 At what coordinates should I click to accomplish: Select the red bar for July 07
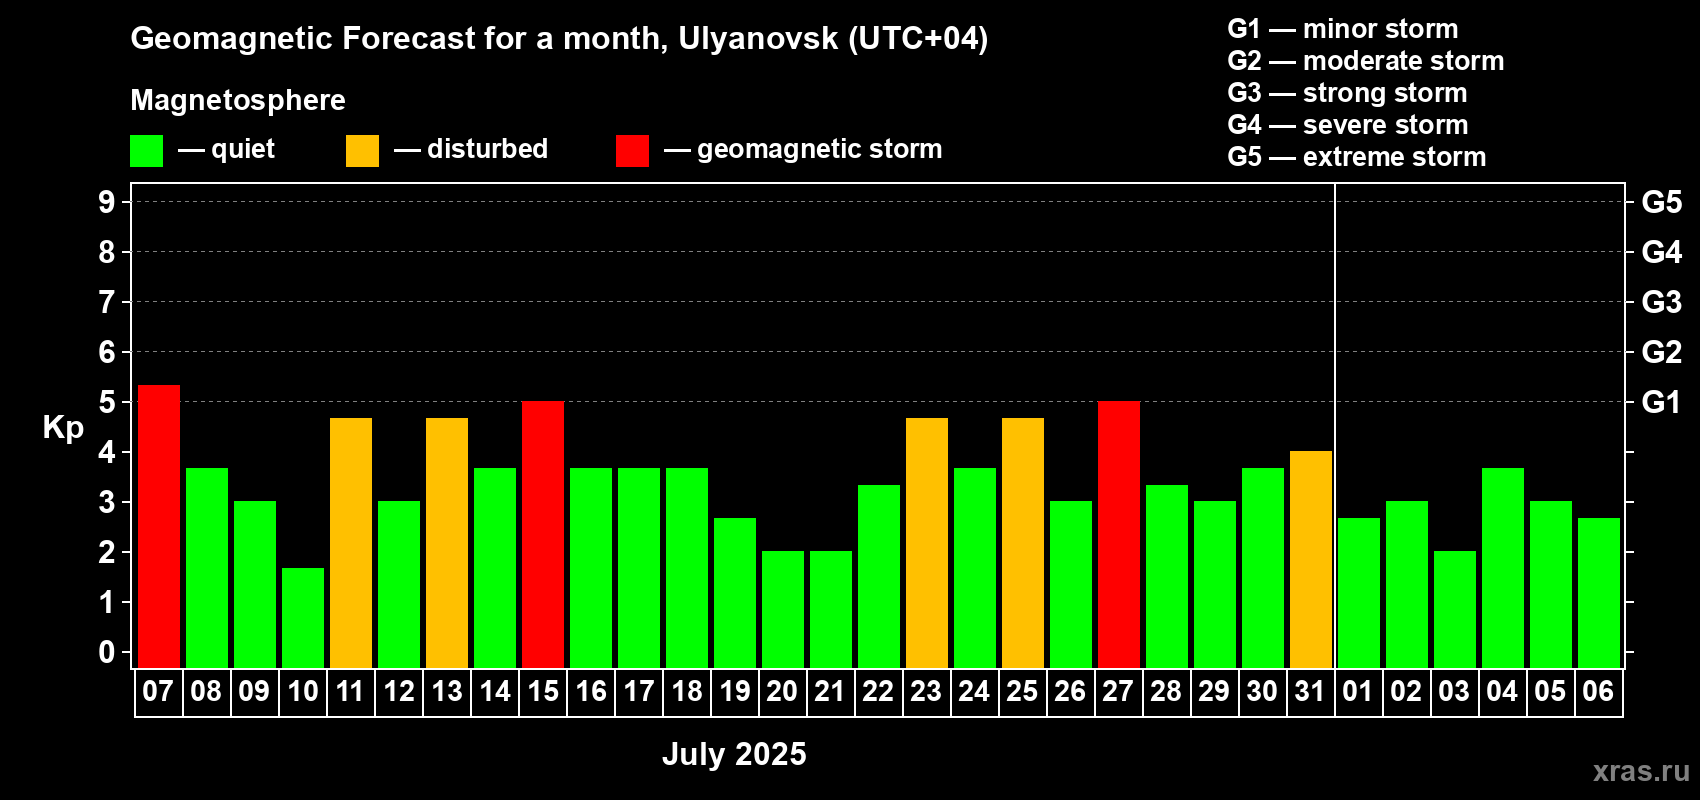[159, 526]
